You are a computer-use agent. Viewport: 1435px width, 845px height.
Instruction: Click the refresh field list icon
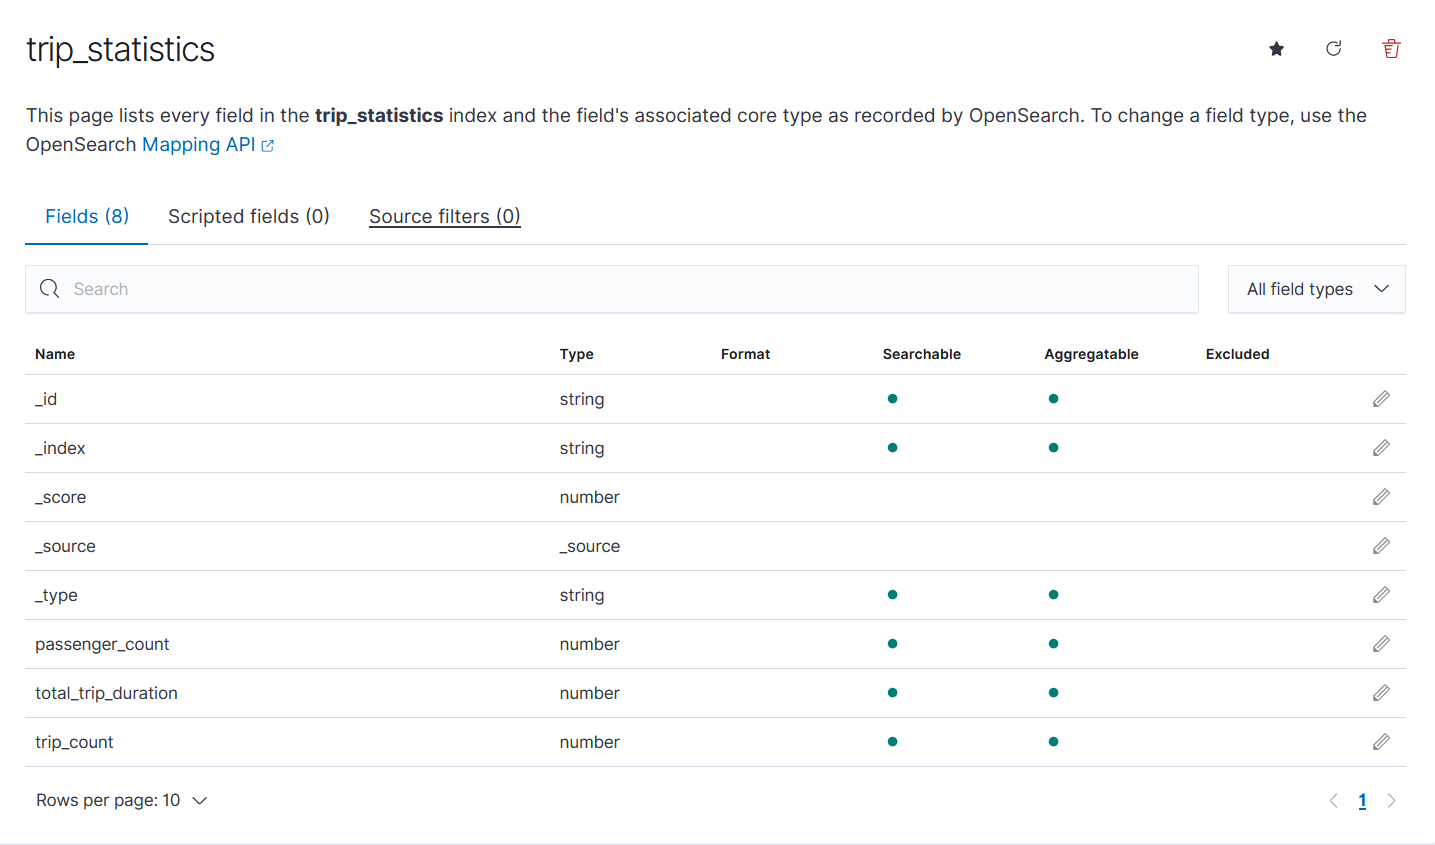pyautogui.click(x=1333, y=49)
